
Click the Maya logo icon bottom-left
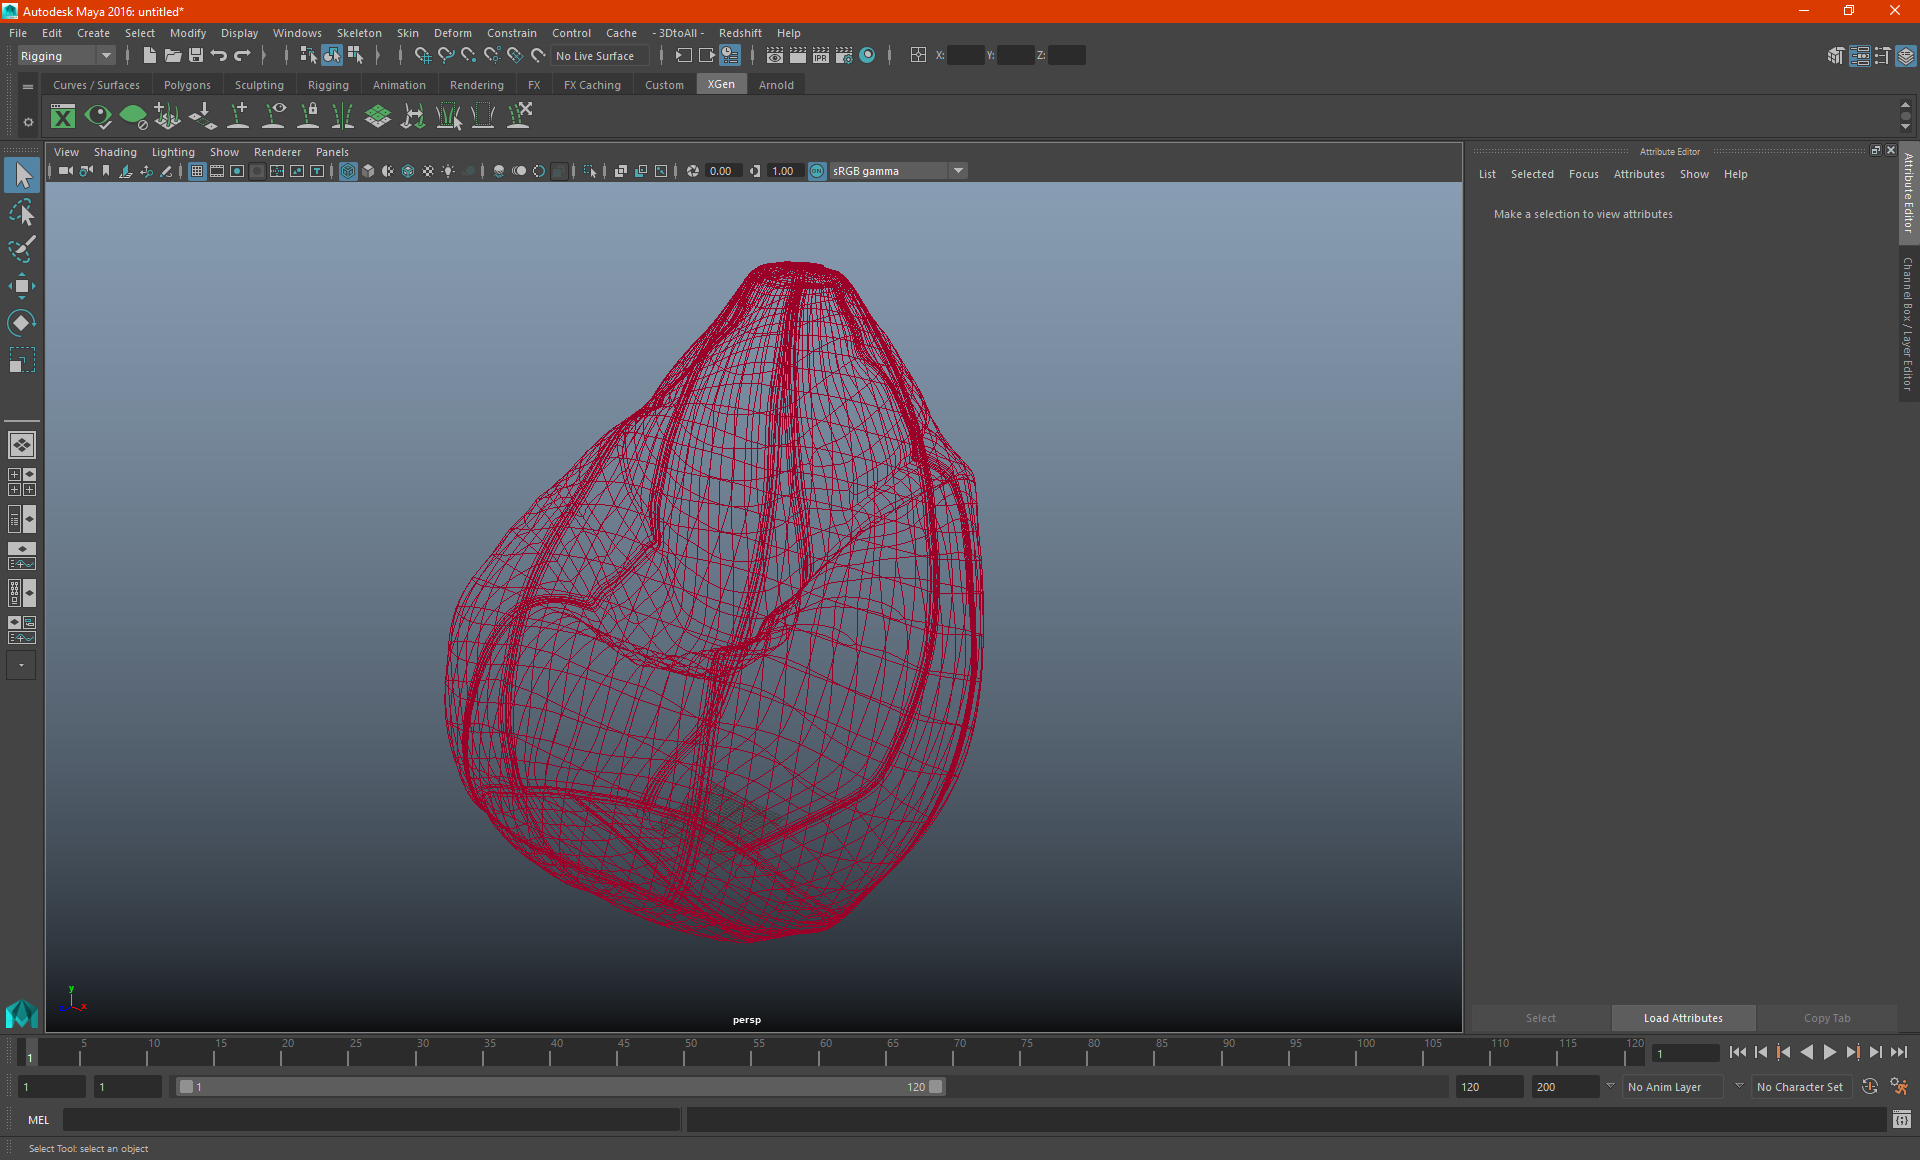pos(21,1014)
